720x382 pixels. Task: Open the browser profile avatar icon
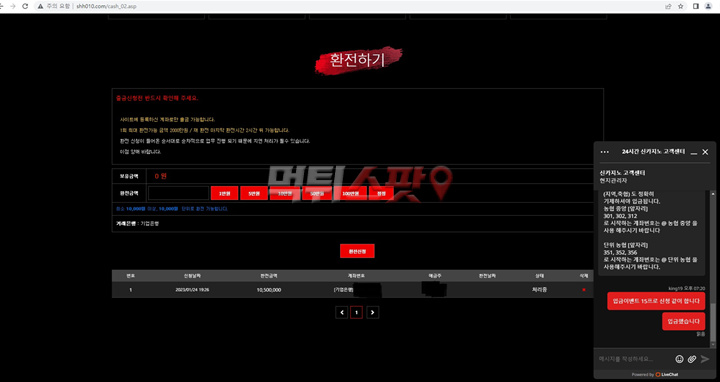click(709, 6)
